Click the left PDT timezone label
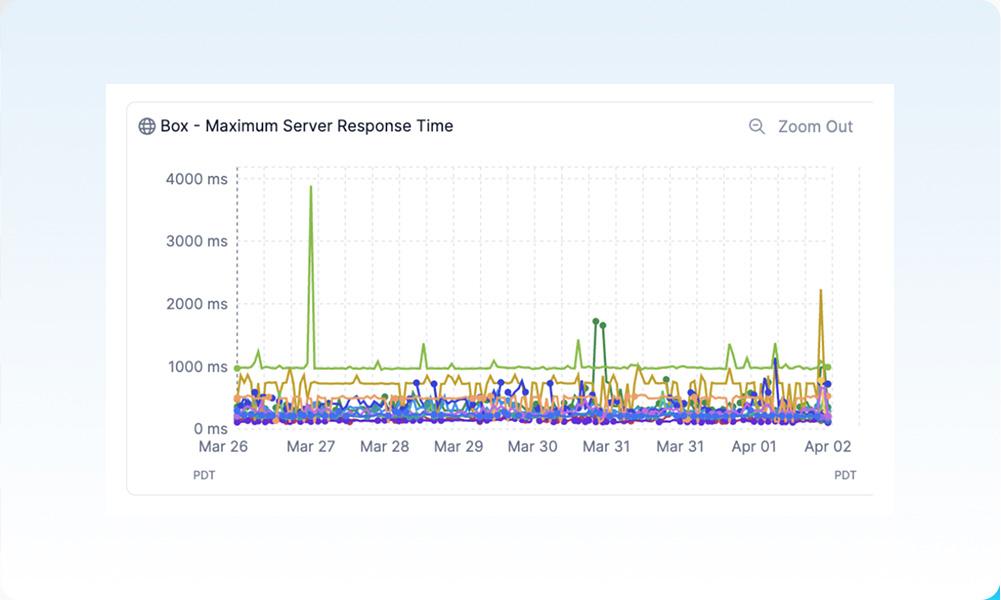 click(204, 475)
